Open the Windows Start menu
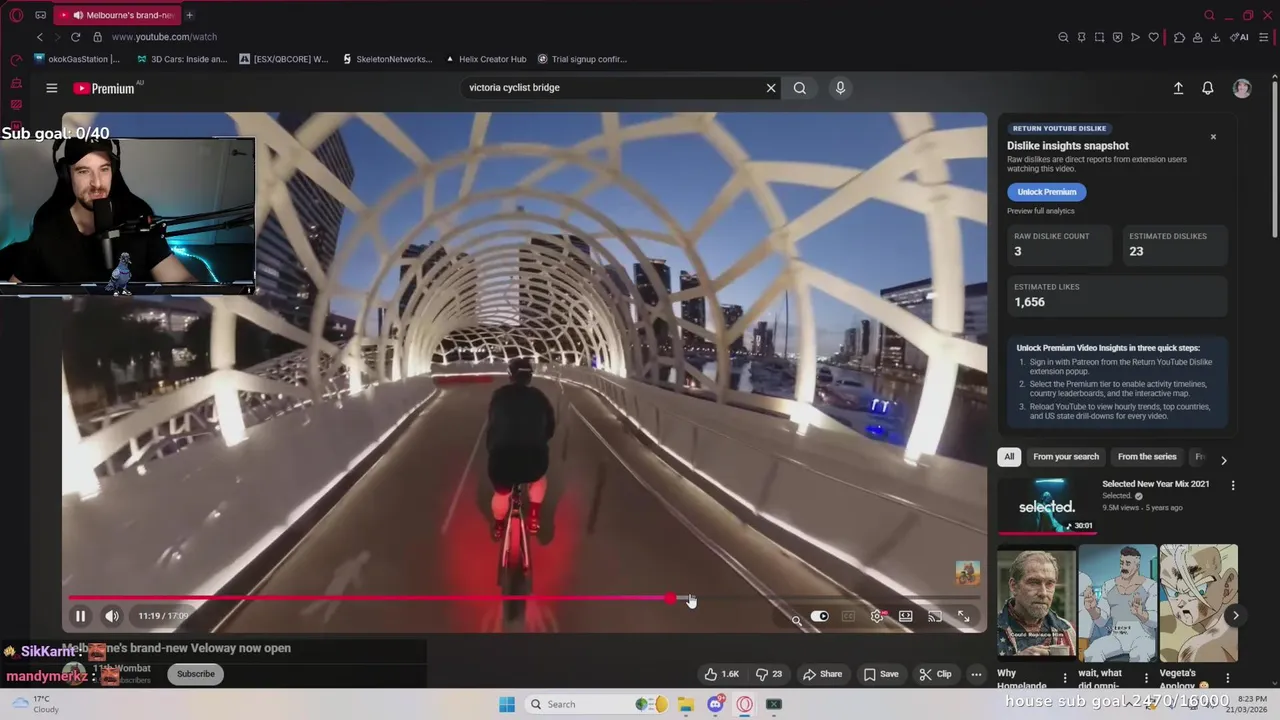 507,704
